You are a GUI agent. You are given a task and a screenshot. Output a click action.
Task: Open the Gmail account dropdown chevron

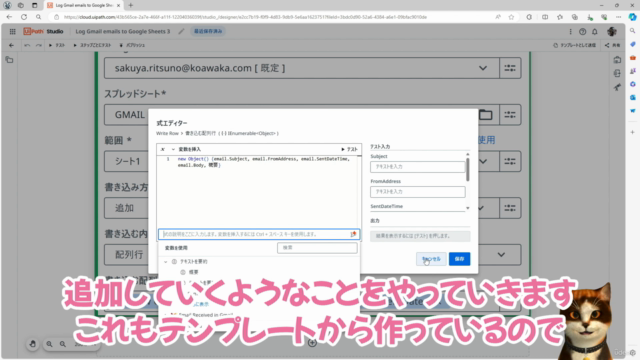tap(483, 68)
